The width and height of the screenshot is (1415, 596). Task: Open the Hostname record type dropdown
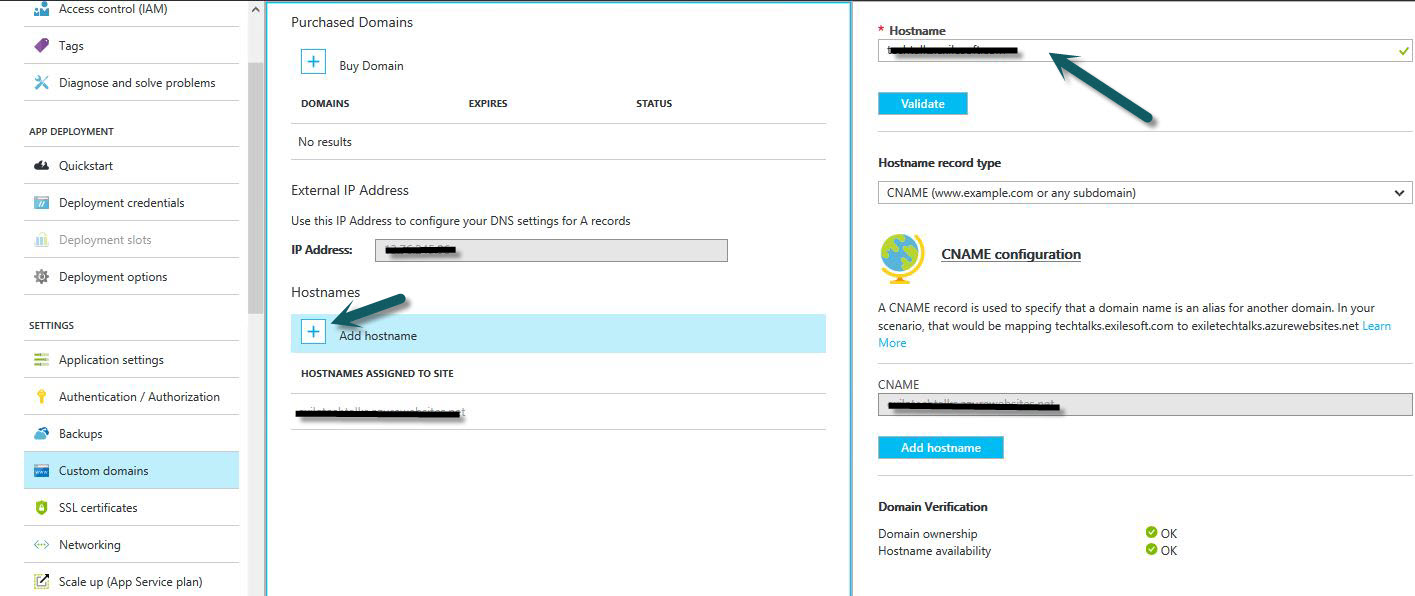point(1145,192)
